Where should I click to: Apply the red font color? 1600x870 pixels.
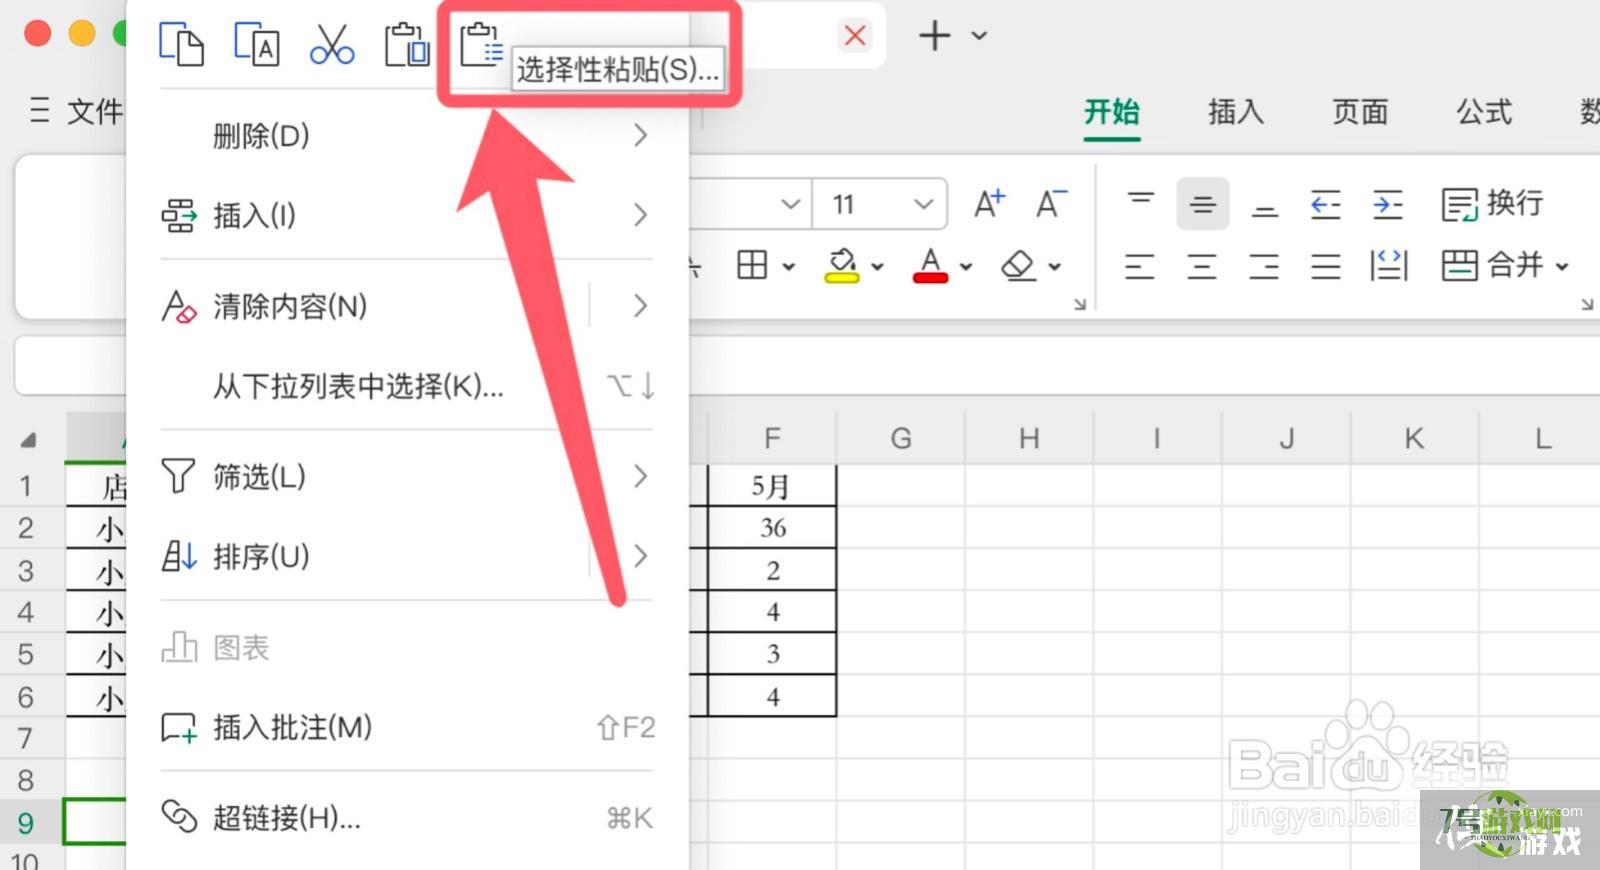point(930,265)
